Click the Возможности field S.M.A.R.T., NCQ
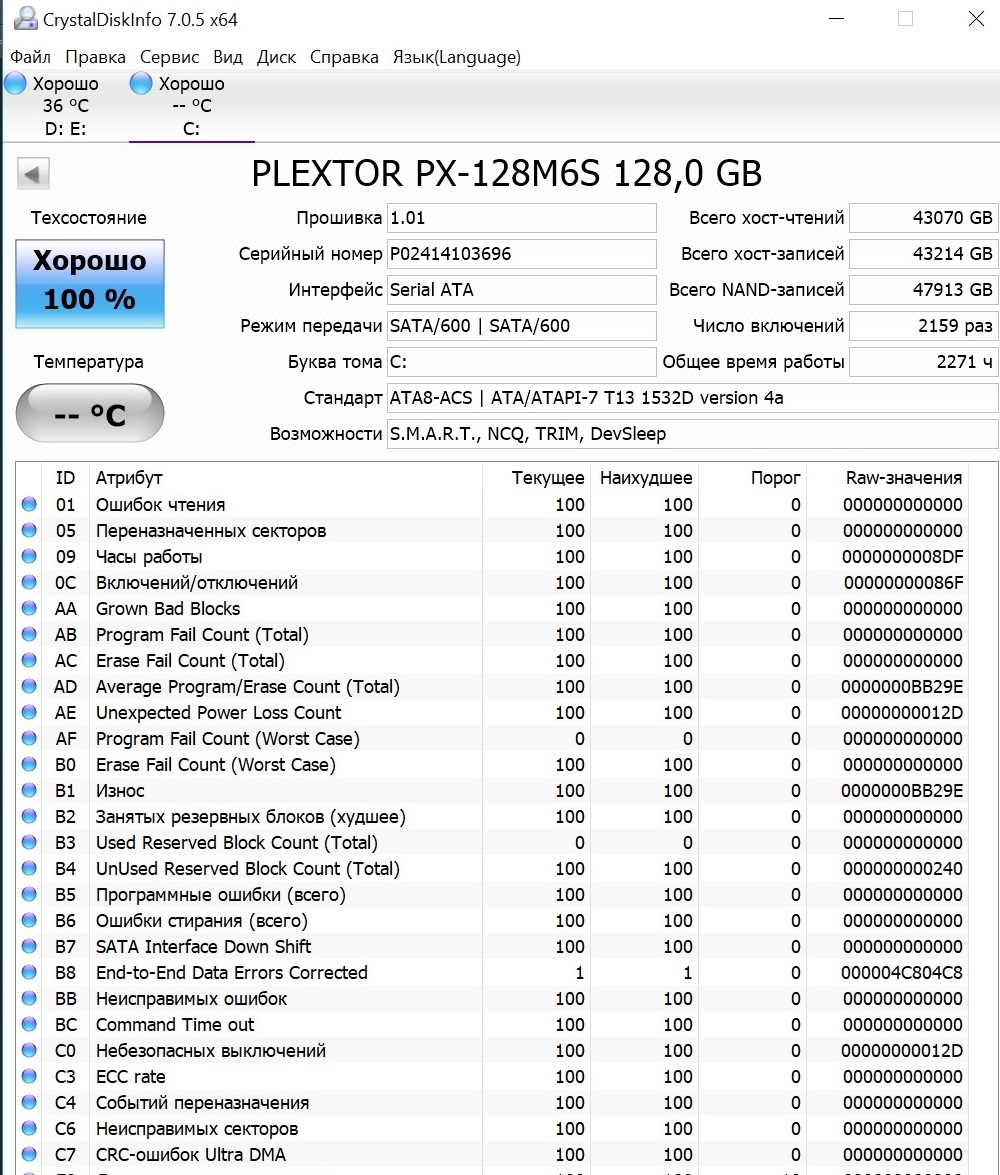Viewport: 1000px width, 1175px height. (x=693, y=434)
